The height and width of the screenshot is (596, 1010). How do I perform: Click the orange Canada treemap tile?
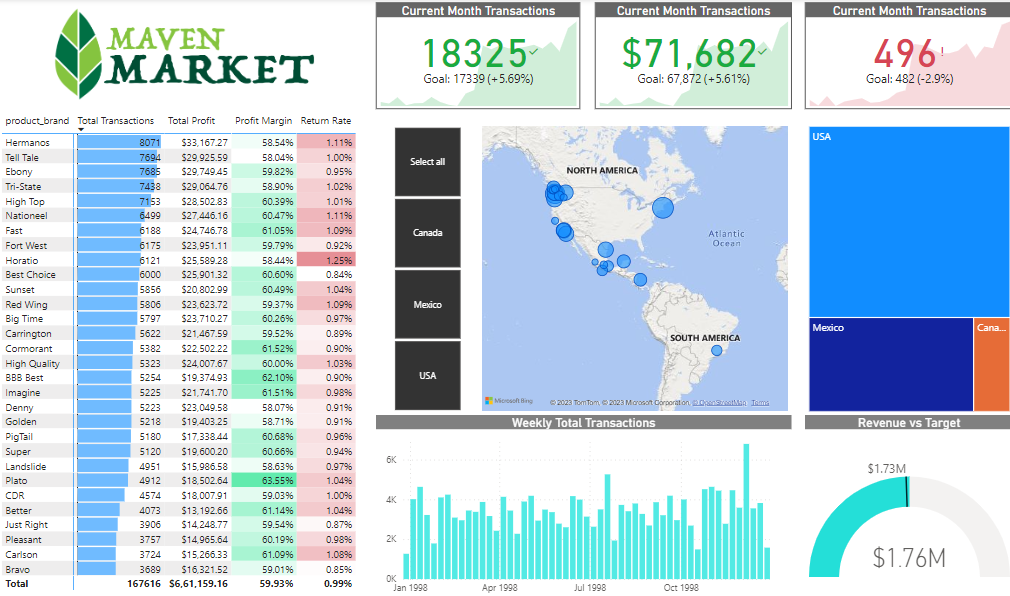point(990,365)
